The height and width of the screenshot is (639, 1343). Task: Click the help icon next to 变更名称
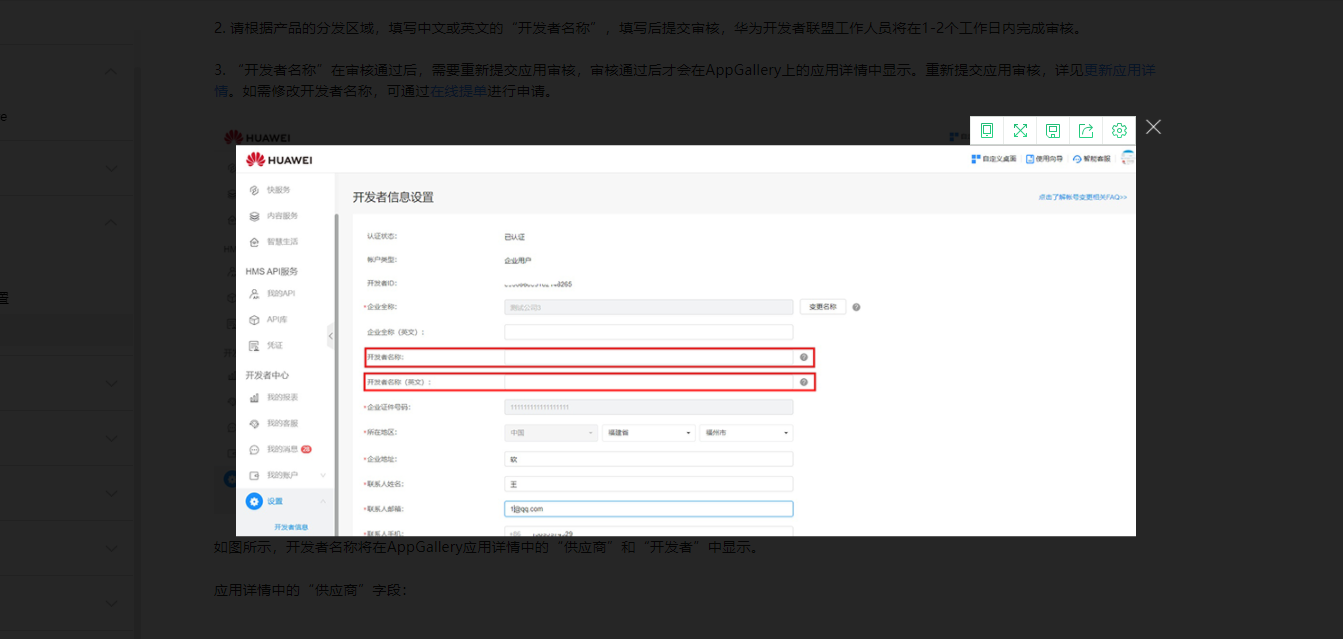coord(857,308)
